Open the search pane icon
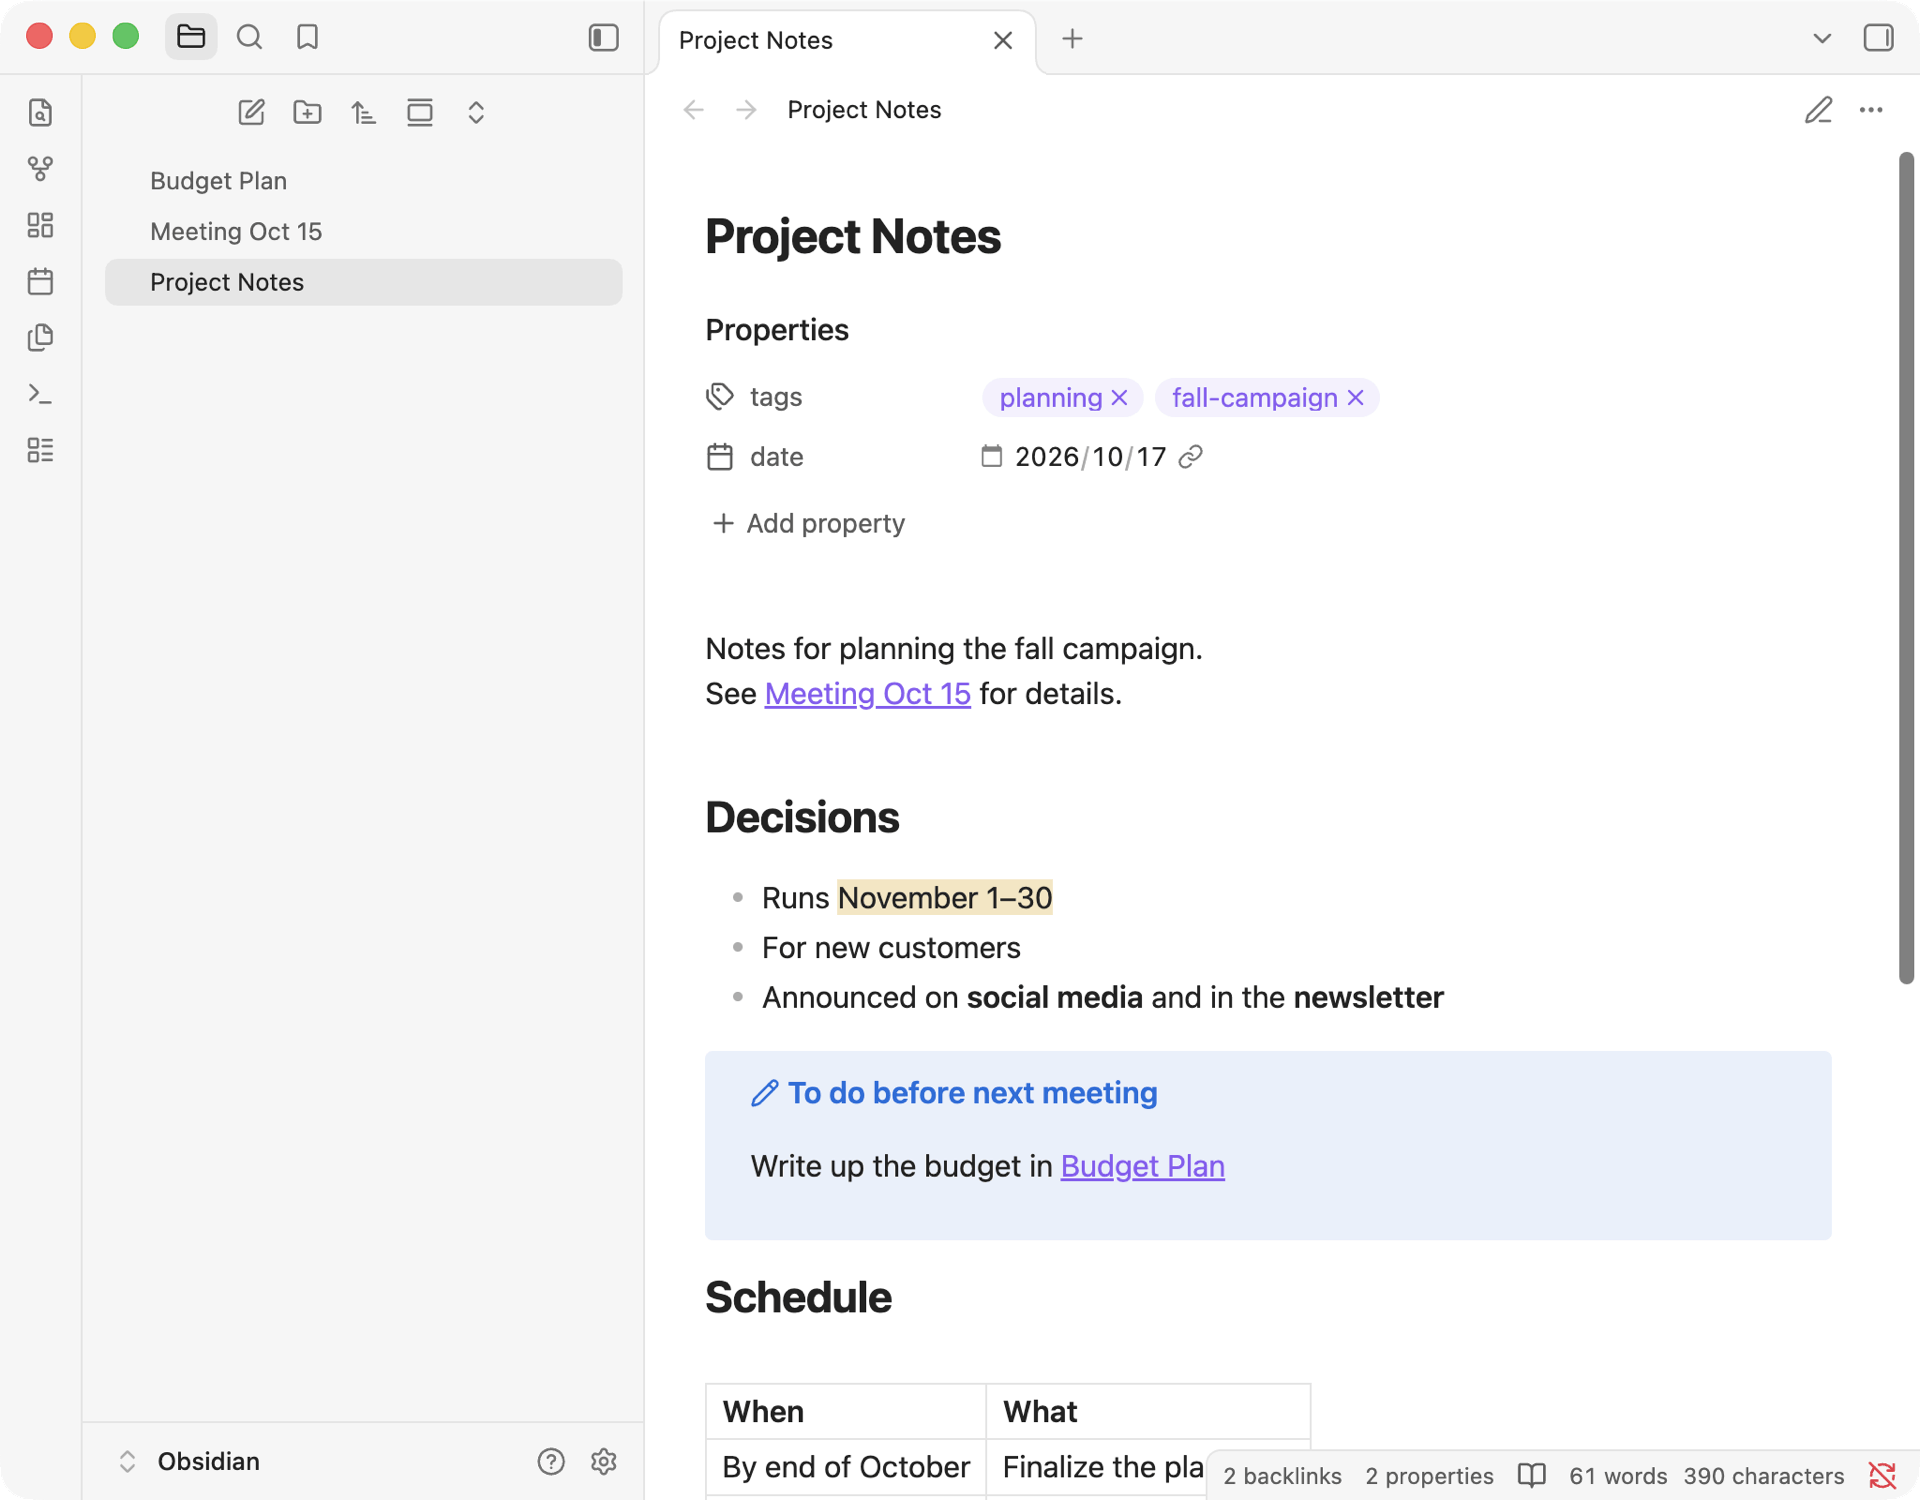1920x1500 pixels. pos(249,38)
